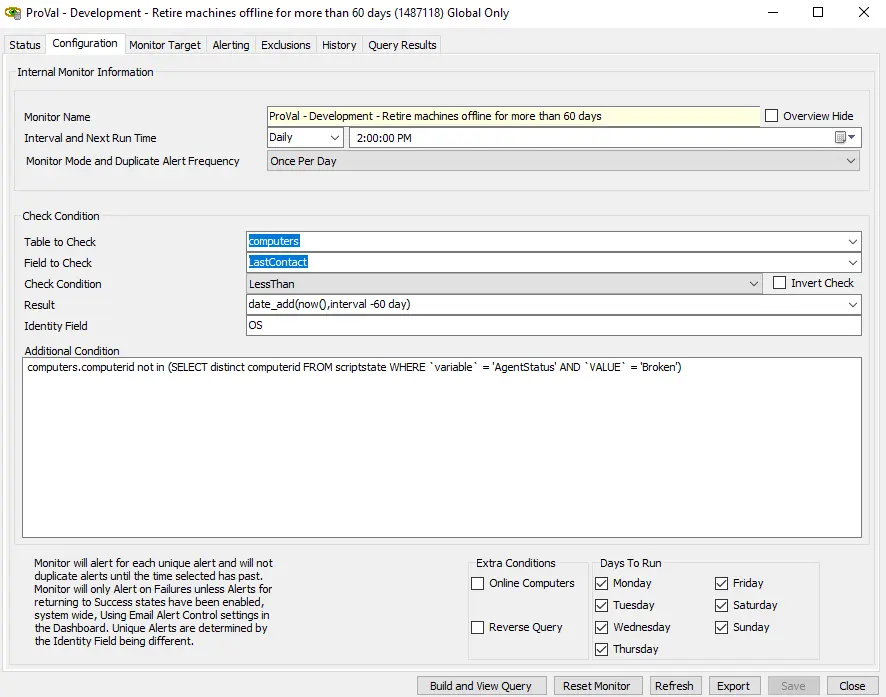Switch to the Monitor Target tab
This screenshot has width=886, height=697.
[x=165, y=45]
